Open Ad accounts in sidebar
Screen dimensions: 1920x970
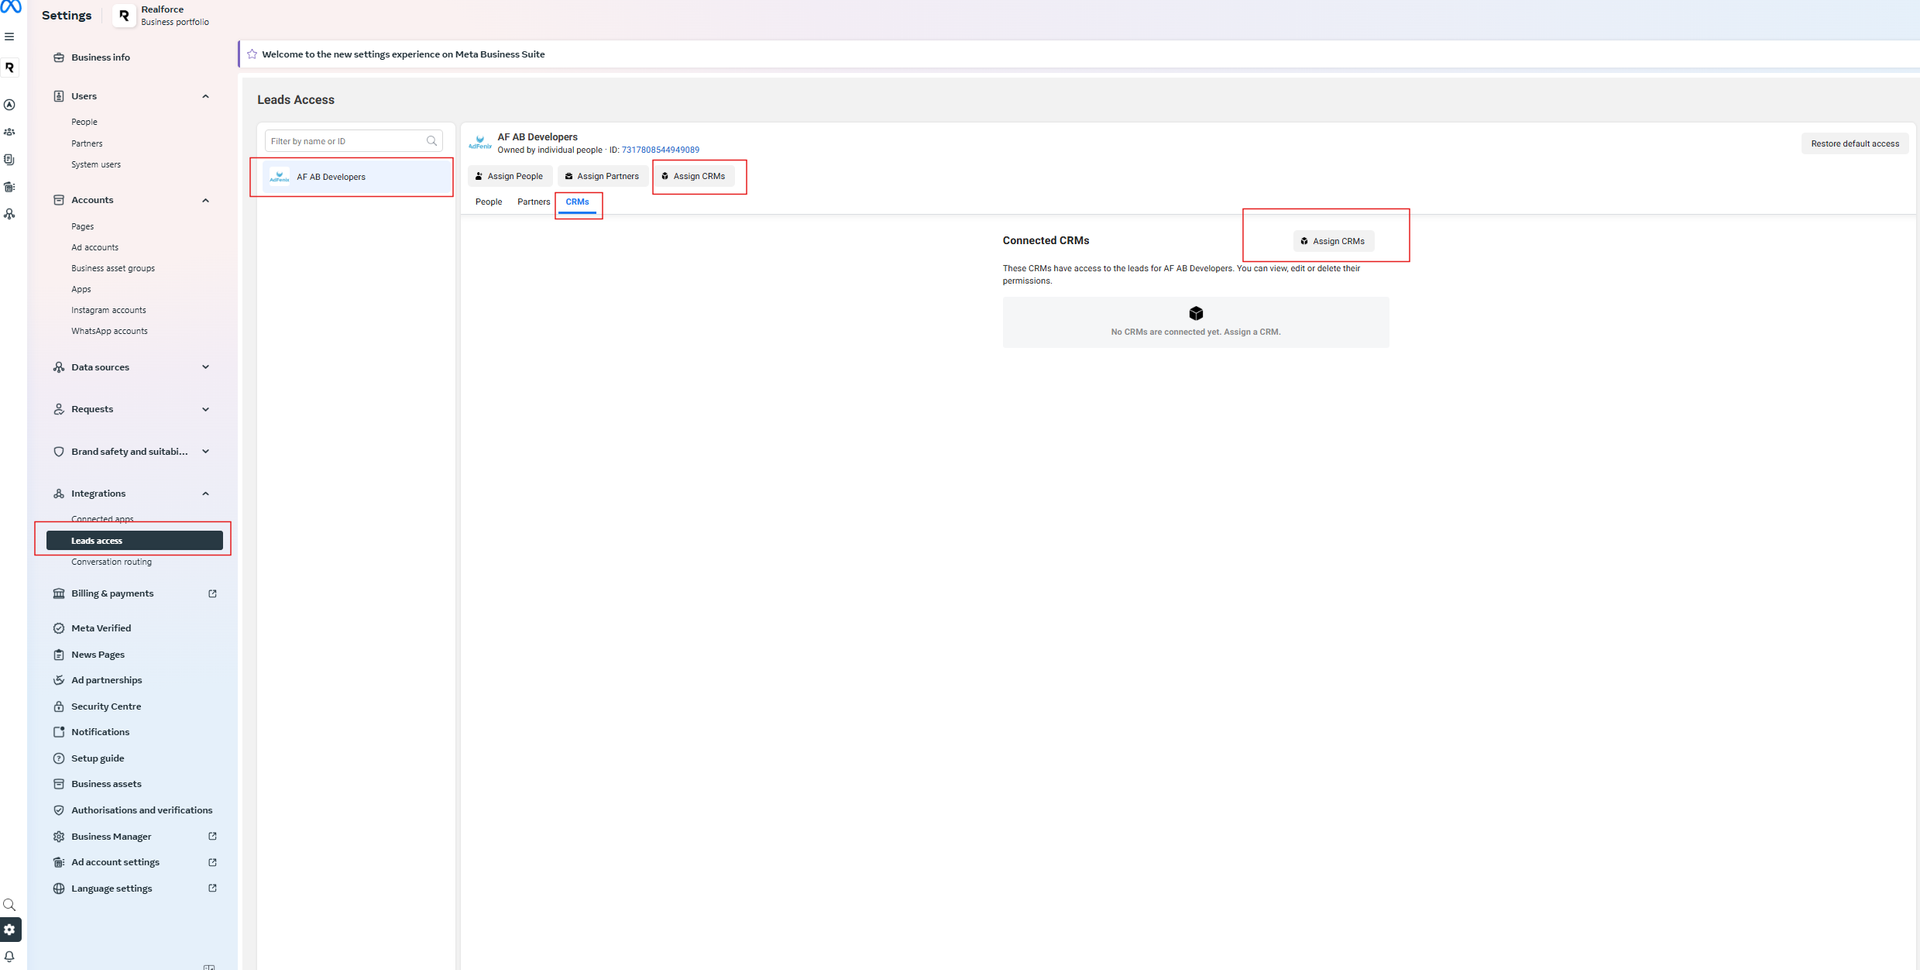pos(95,248)
